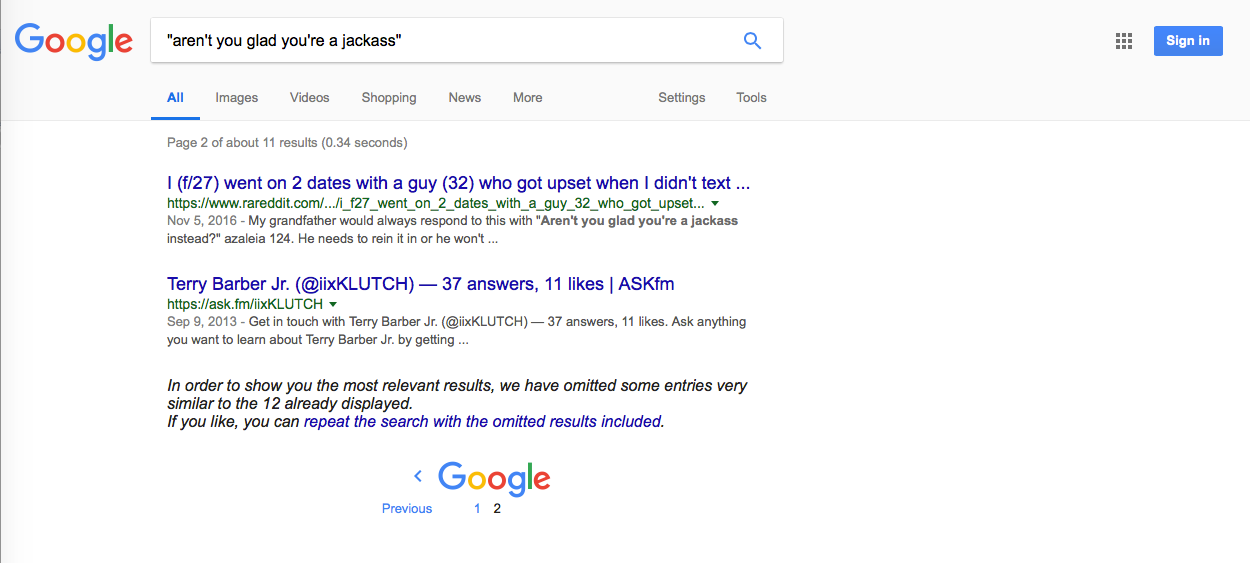Open the More search menu
The width and height of the screenshot is (1250, 563).
click(528, 98)
